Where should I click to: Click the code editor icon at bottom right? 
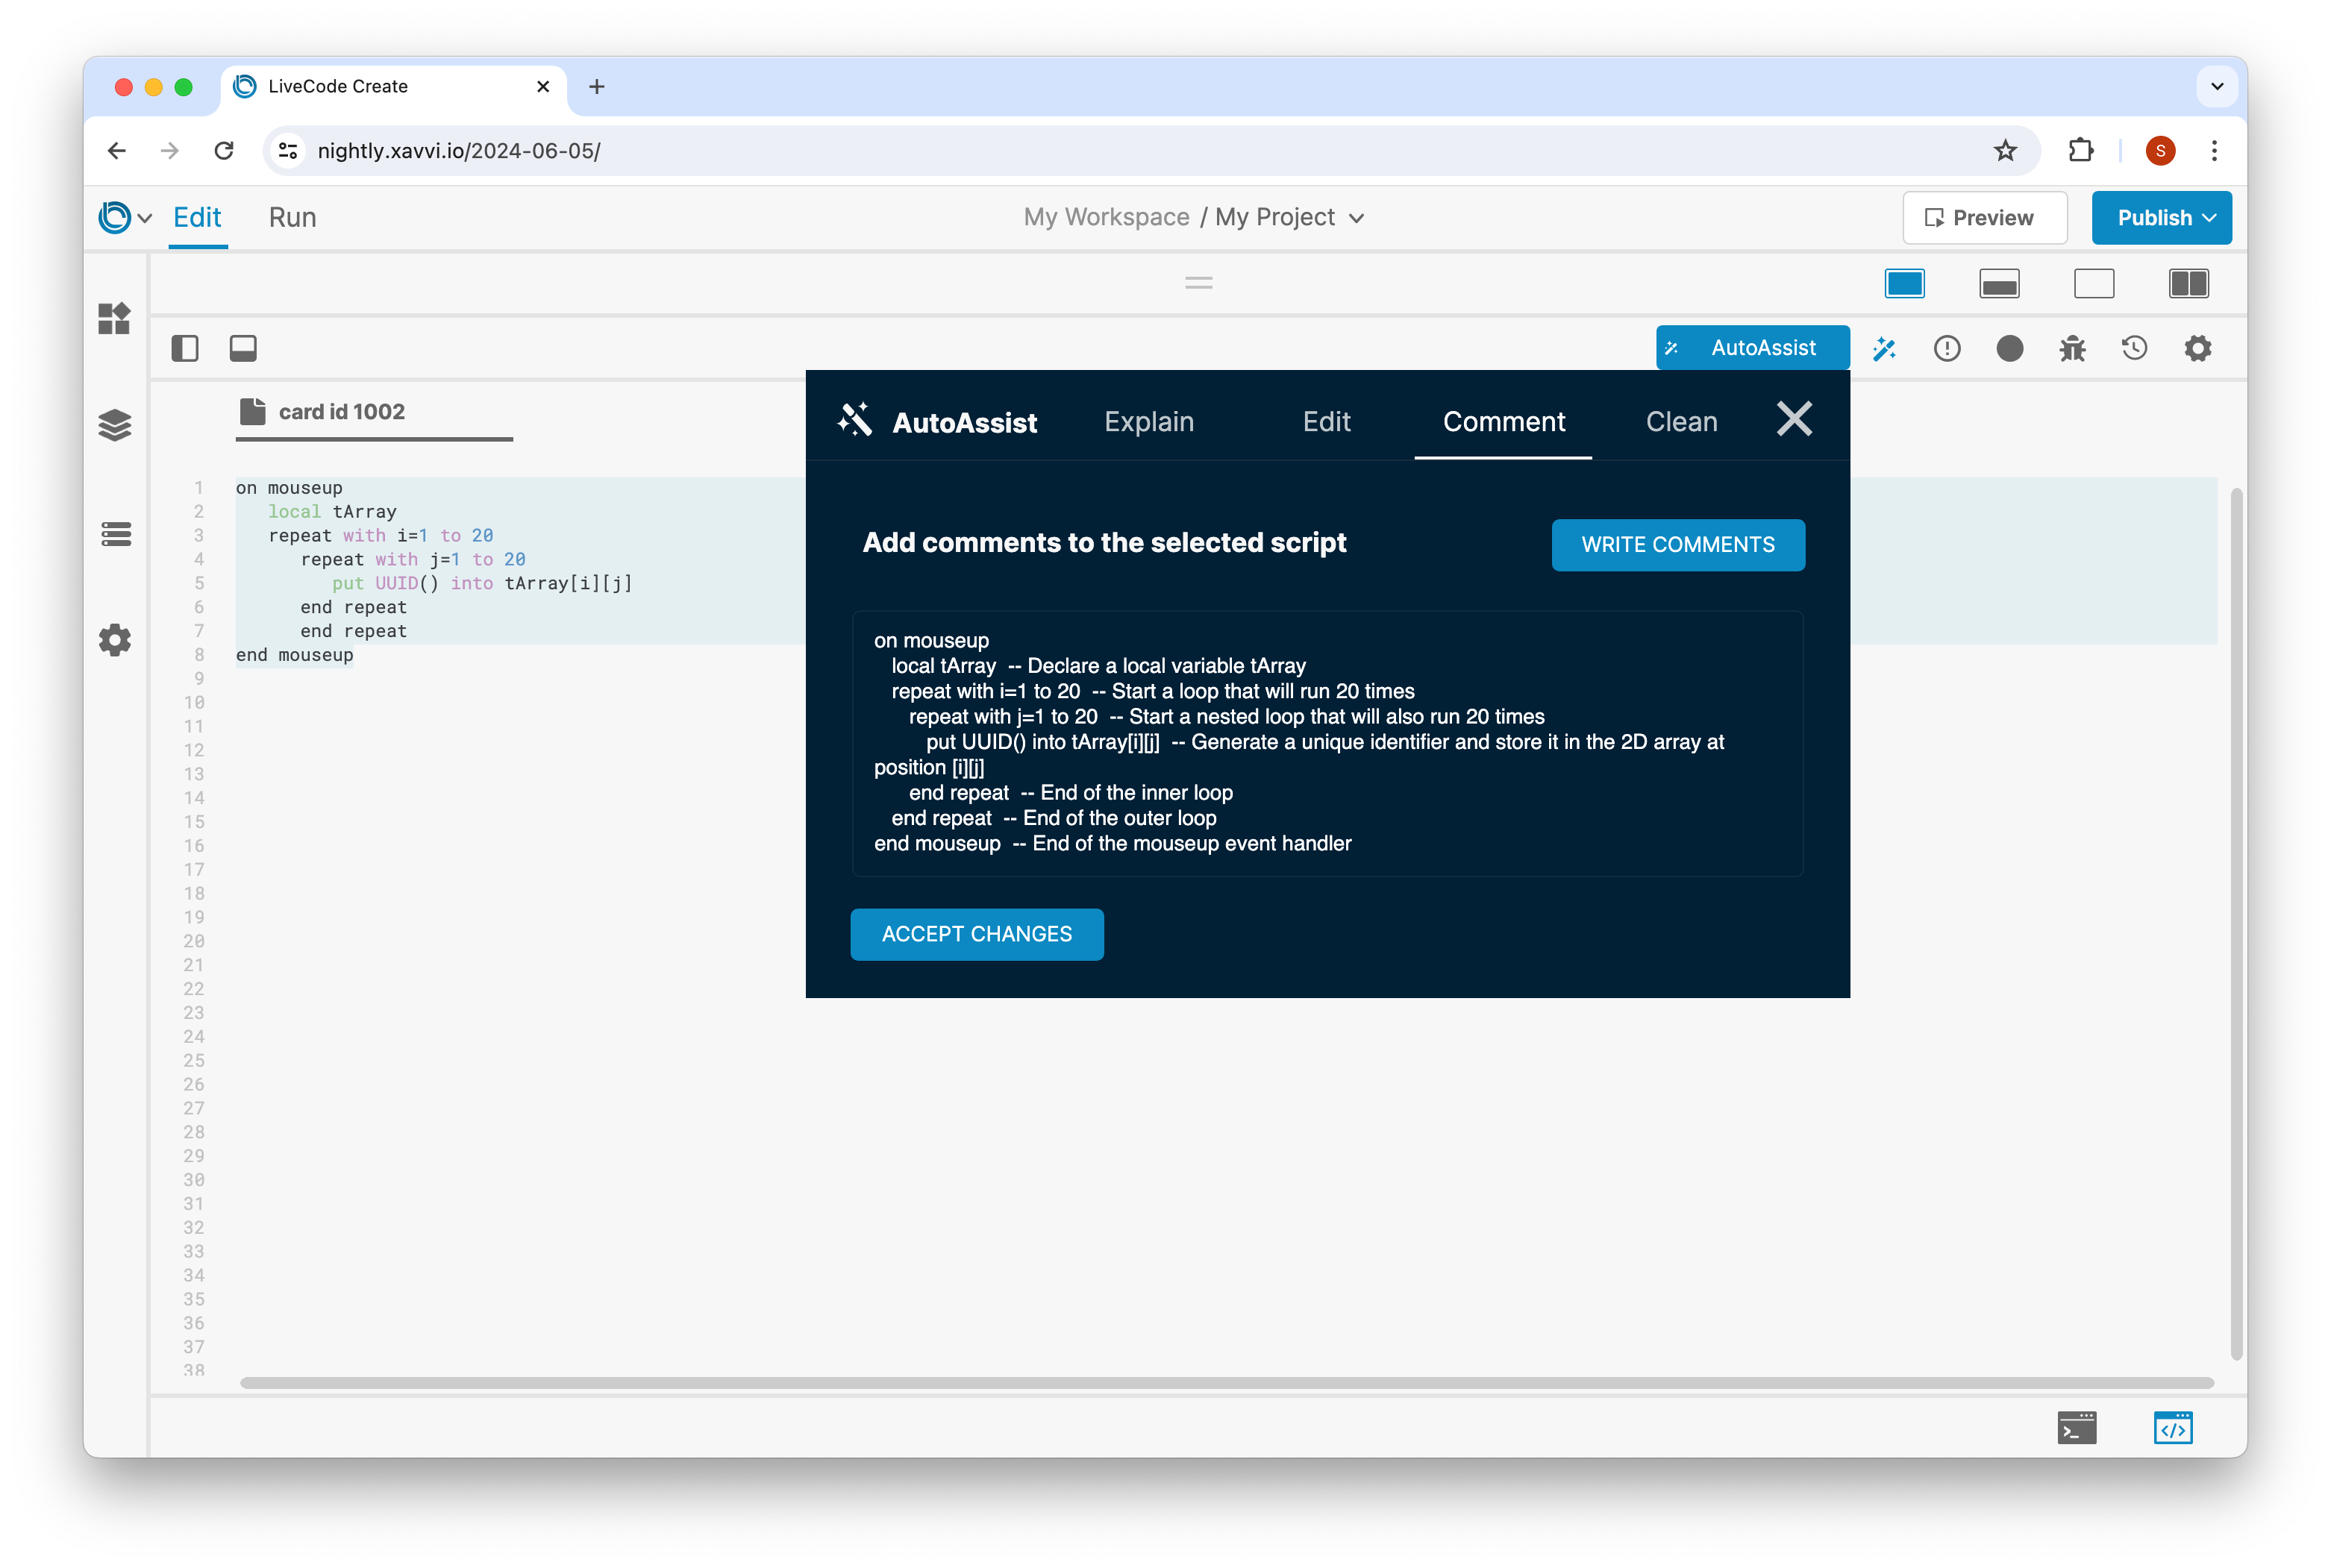(x=2172, y=1428)
